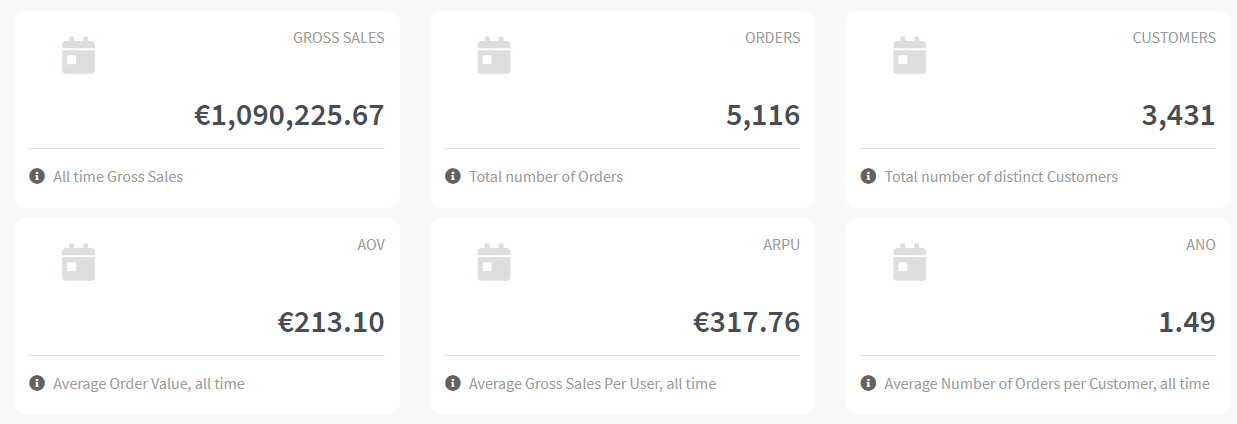The image size is (1237, 424).
Task: Click info icon beside Total number of Orders
Action: click(x=453, y=176)
